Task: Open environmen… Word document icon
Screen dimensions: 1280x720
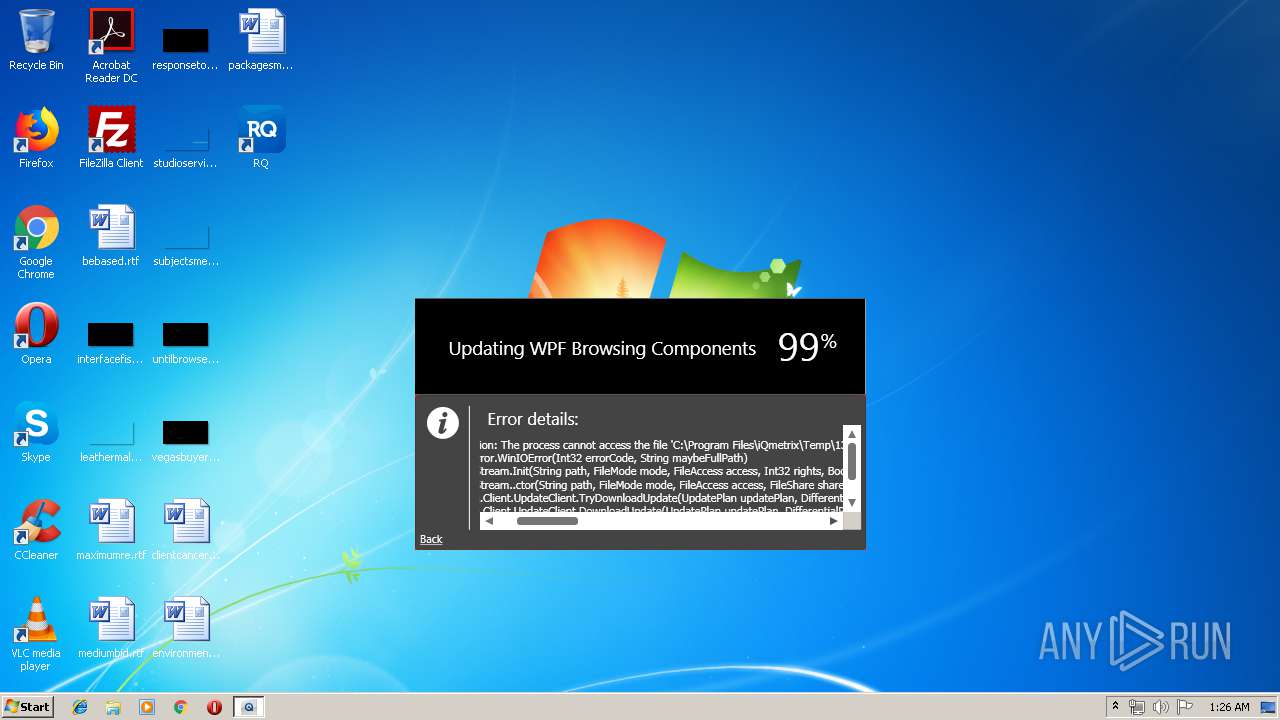Action: (185, 628)
